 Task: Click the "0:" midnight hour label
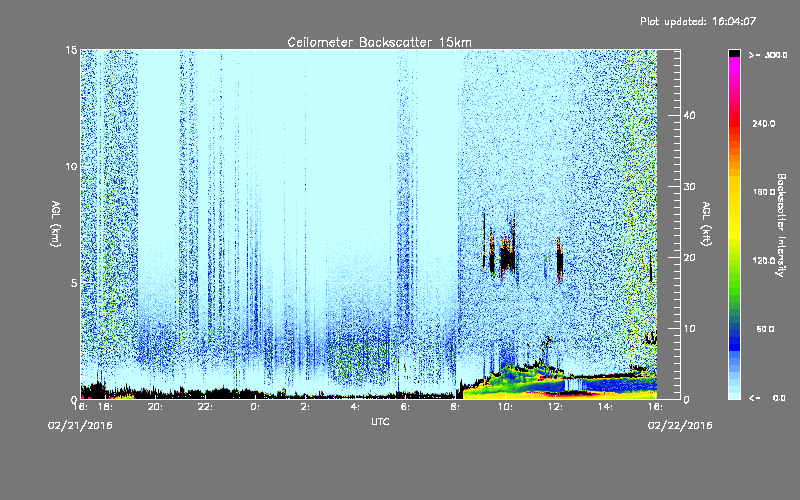pos(256,407)
